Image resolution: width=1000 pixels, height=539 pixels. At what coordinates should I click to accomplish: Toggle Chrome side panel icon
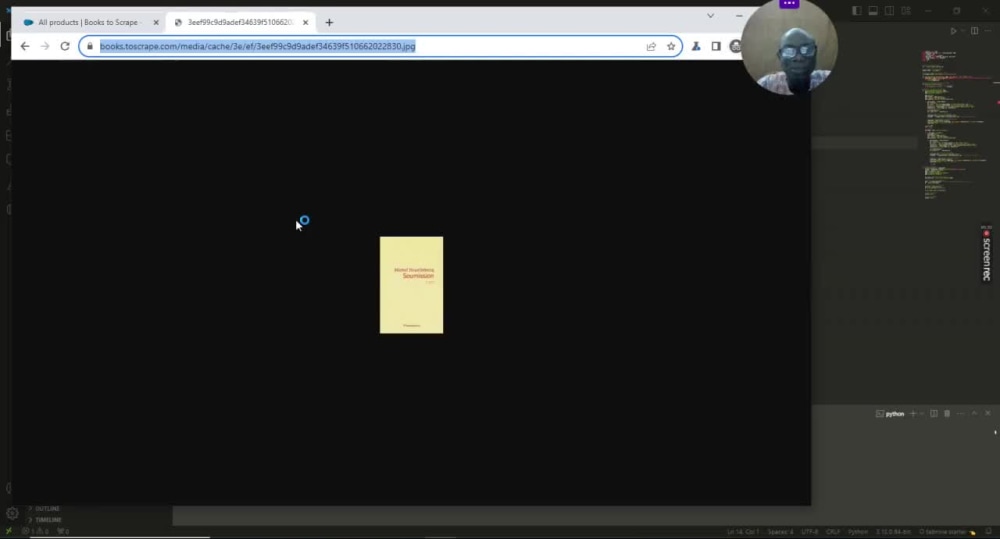click(716, 46)
